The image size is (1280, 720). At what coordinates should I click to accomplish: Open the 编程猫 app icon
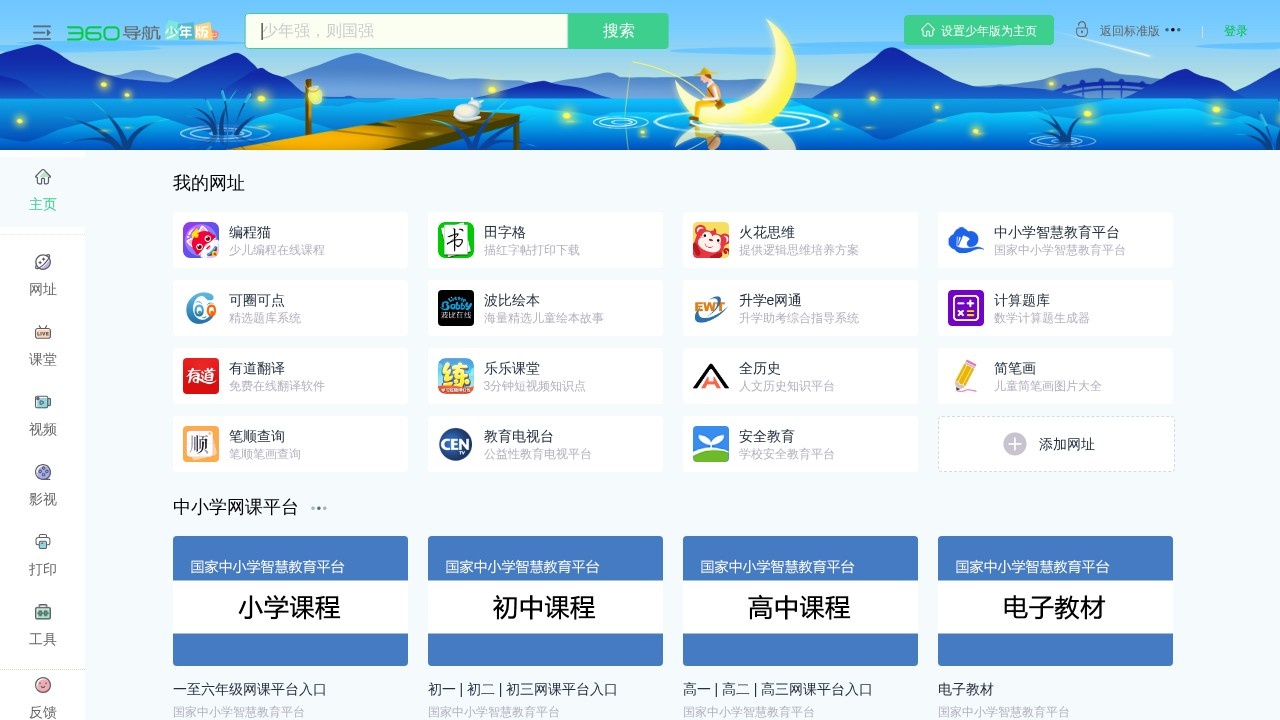(201, 240)
